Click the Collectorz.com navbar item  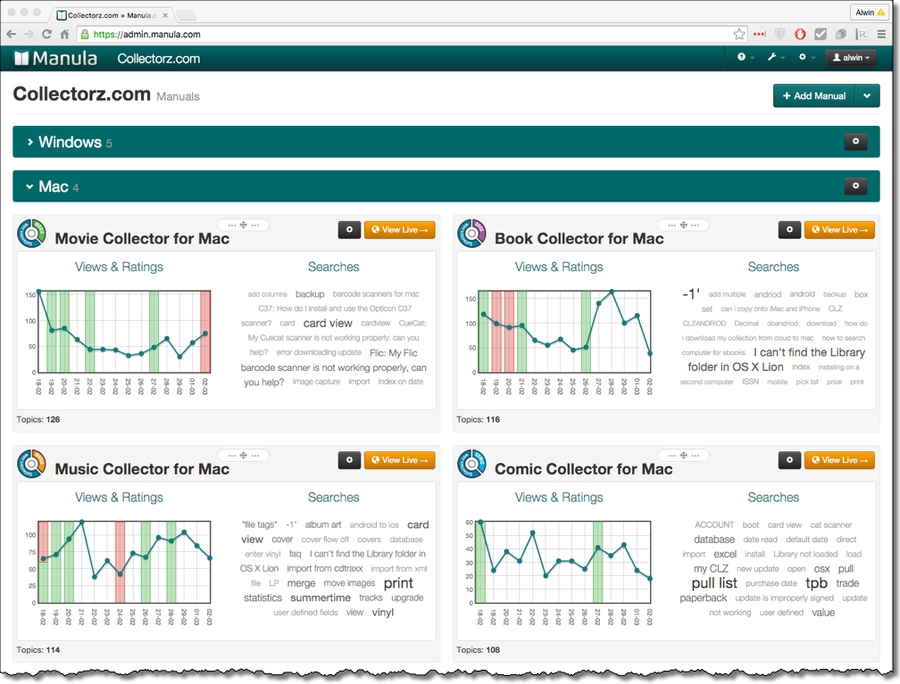(x=158, y=59)
